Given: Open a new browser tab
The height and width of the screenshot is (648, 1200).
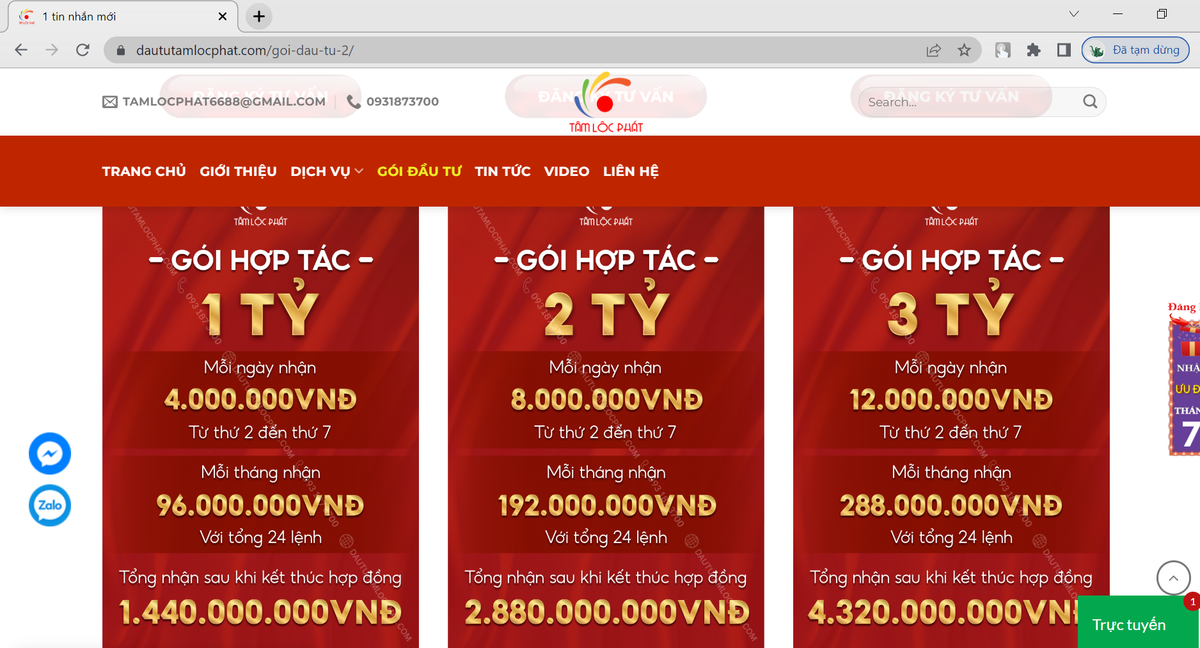Looking at the screenshot, I should coord(259,16).
